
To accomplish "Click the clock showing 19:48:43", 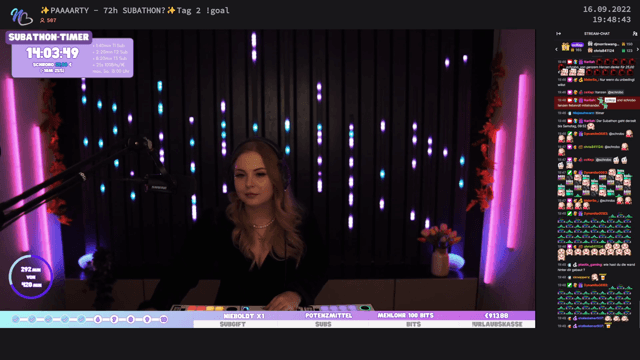I will tap(611, 20).
